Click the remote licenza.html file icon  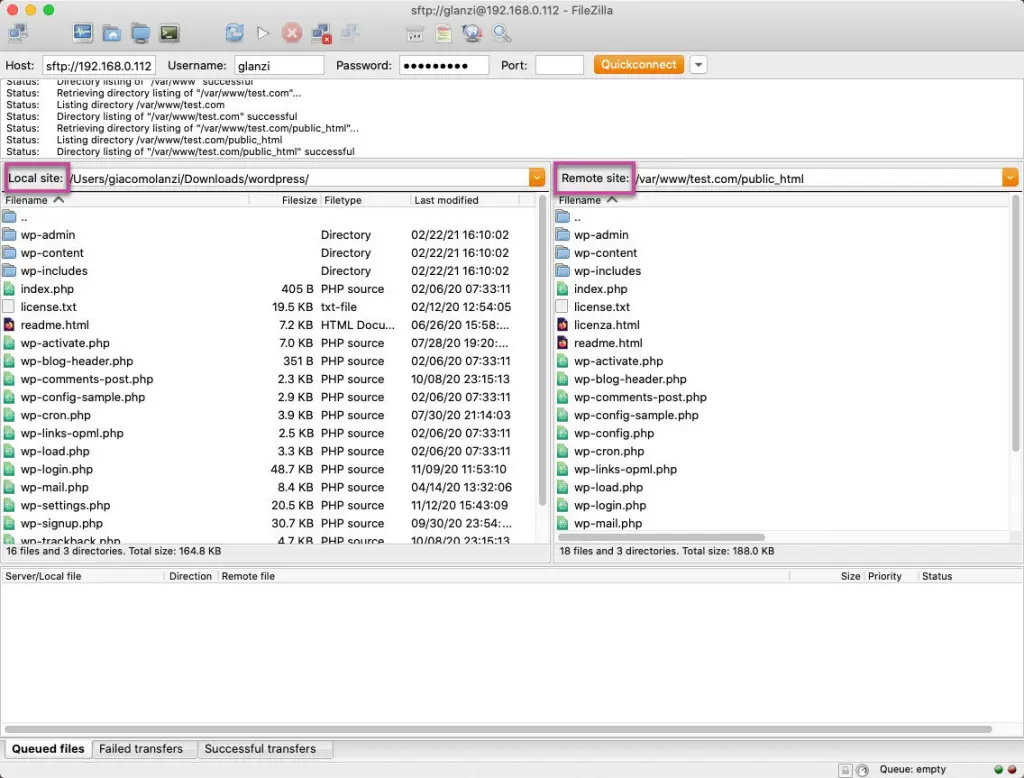point(562,324)
